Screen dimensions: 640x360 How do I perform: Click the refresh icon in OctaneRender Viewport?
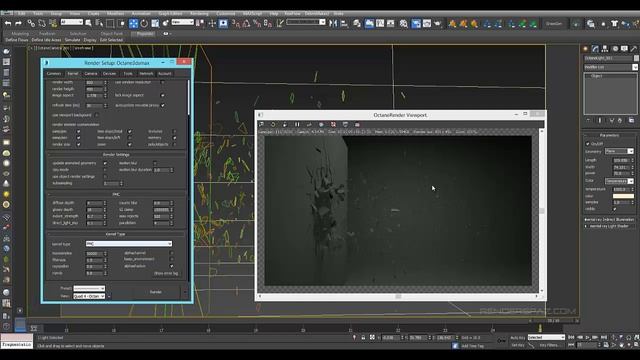click(x=273, y=124)
